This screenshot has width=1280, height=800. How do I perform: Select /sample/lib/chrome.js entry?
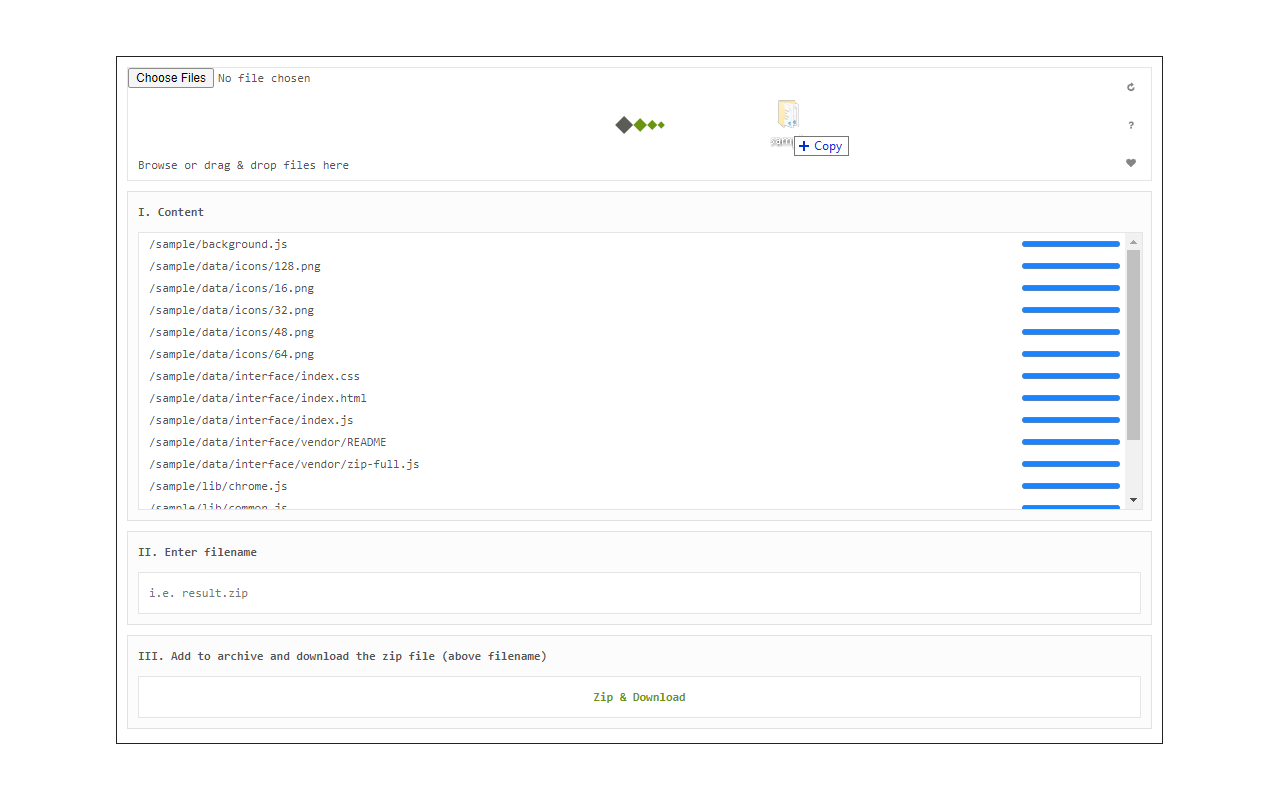click(x=218, y=486)
